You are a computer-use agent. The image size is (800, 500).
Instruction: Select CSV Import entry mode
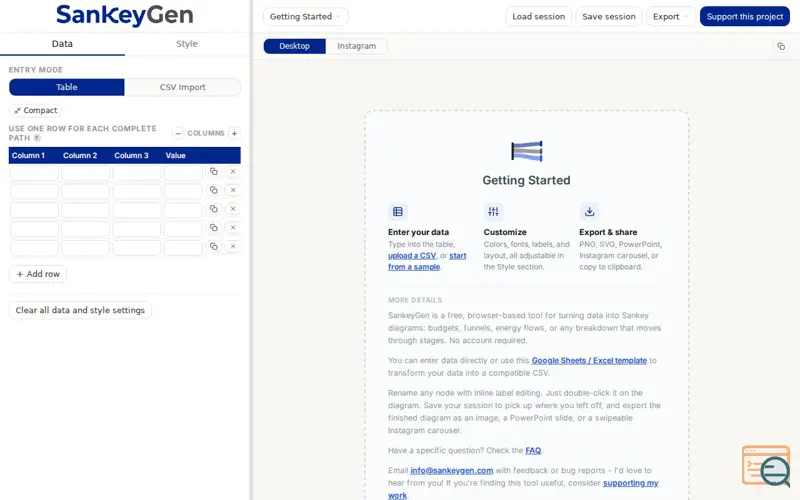coord(182,87)
